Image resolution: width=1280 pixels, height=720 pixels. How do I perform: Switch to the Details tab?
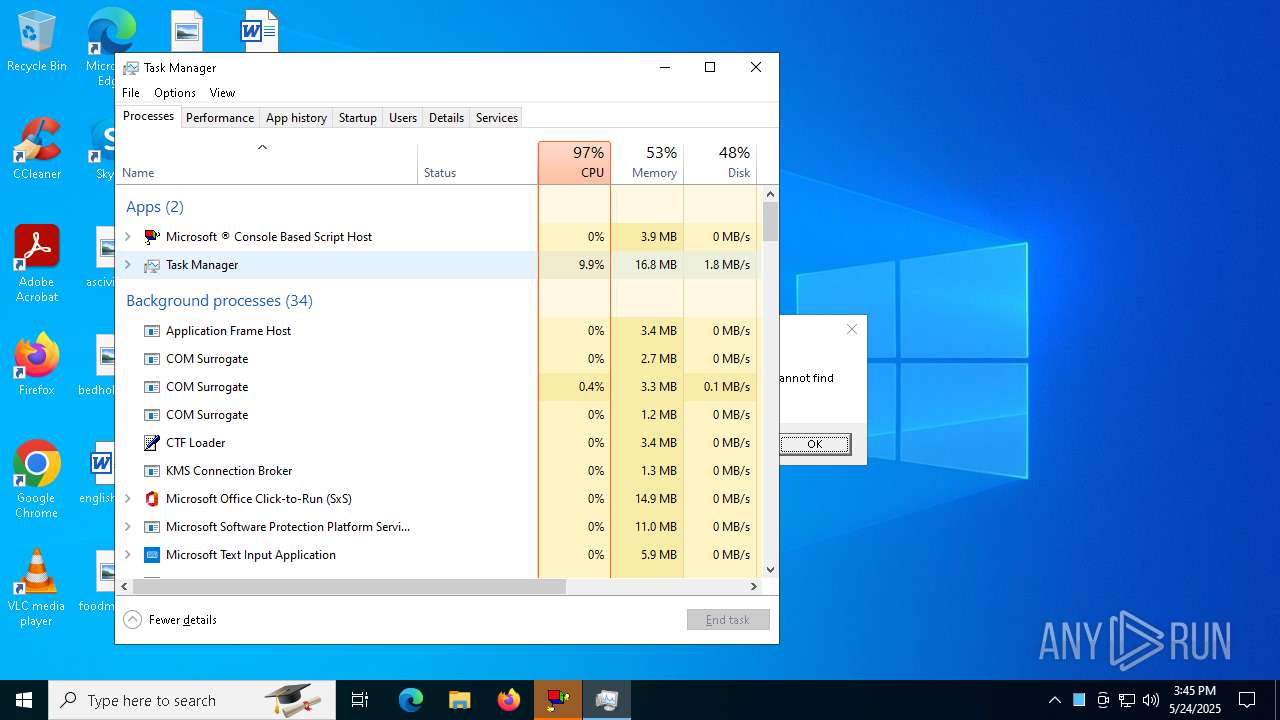coord(446,118)
